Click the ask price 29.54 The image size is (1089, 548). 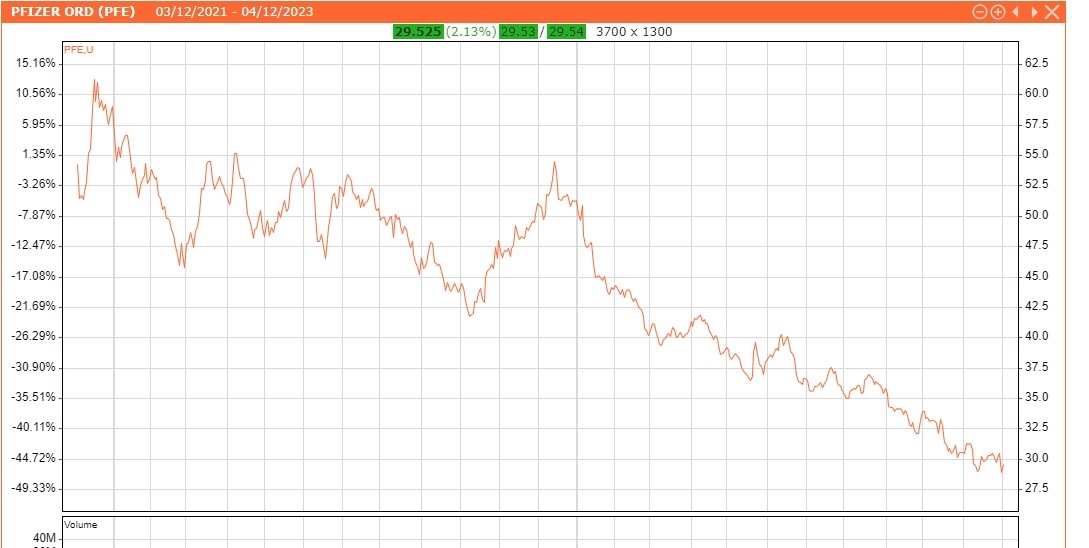coord(566,32)
